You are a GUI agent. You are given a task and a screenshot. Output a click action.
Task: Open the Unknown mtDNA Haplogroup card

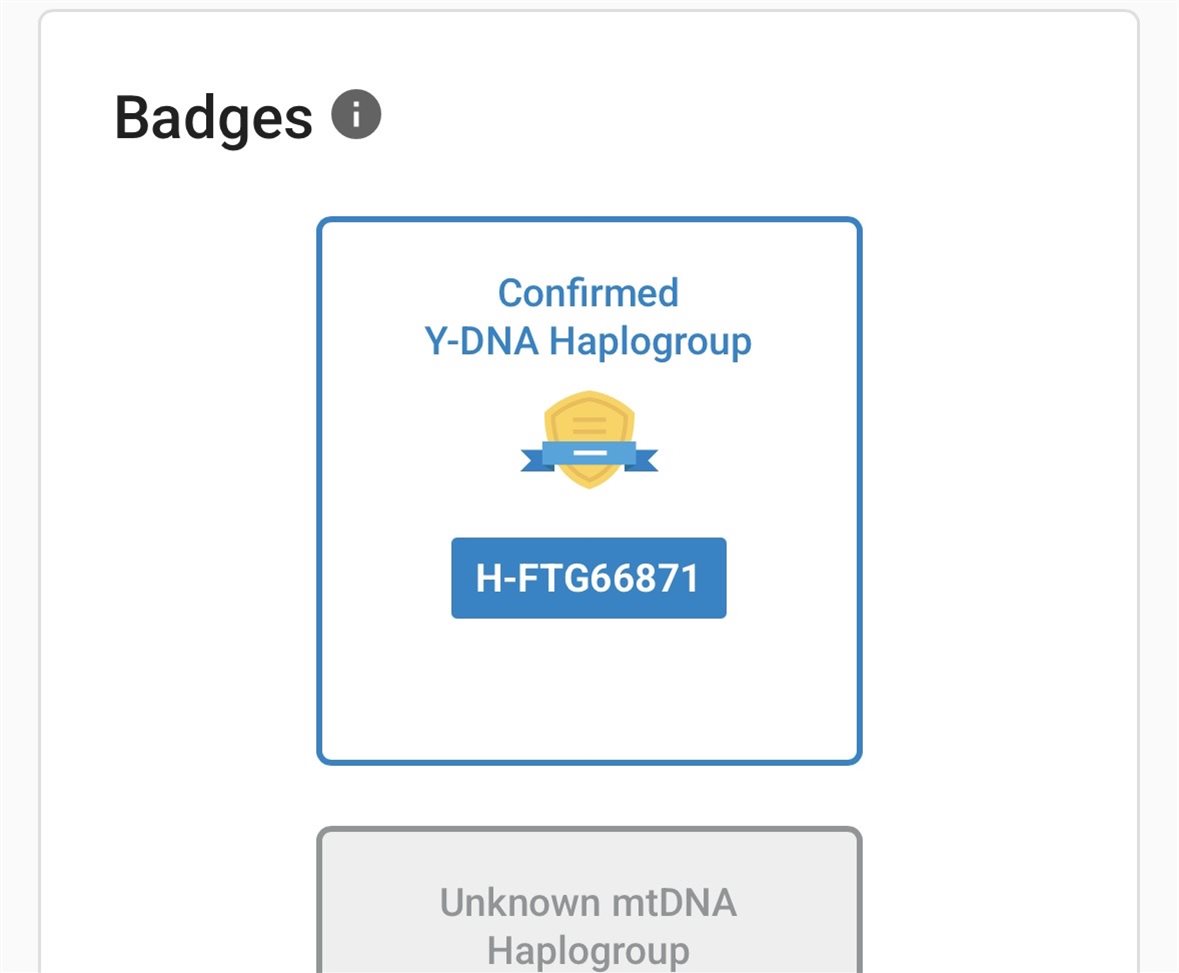tap(590, 900)
